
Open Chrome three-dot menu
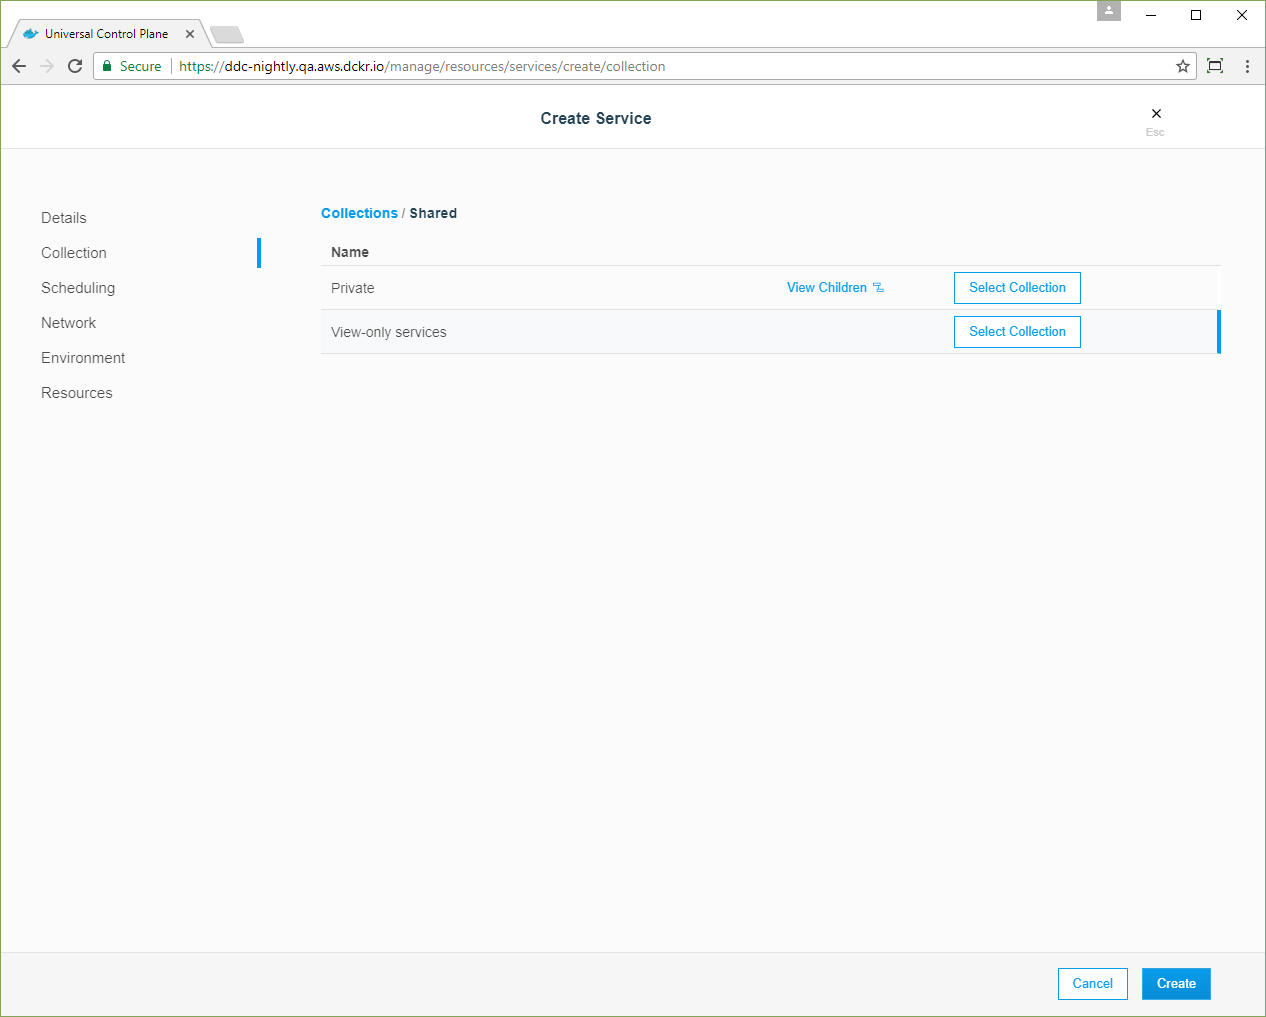1247,66
